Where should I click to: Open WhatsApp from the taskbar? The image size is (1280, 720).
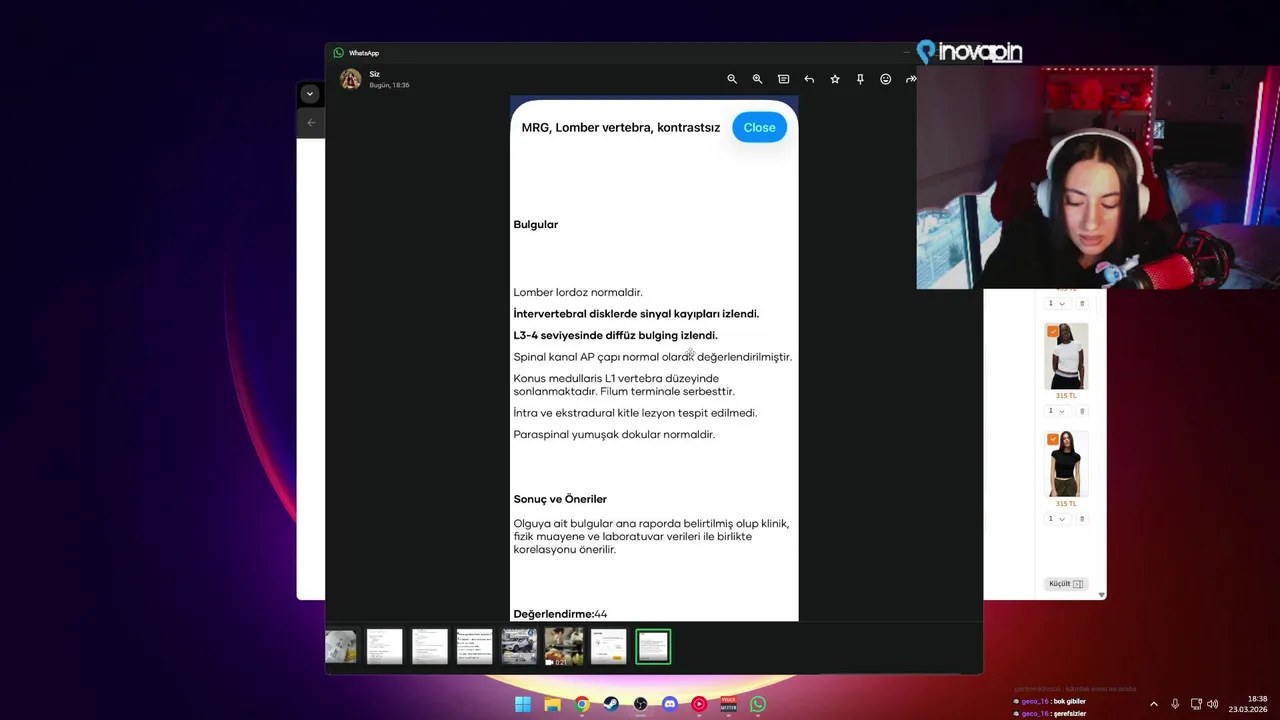tap(758, 704)
